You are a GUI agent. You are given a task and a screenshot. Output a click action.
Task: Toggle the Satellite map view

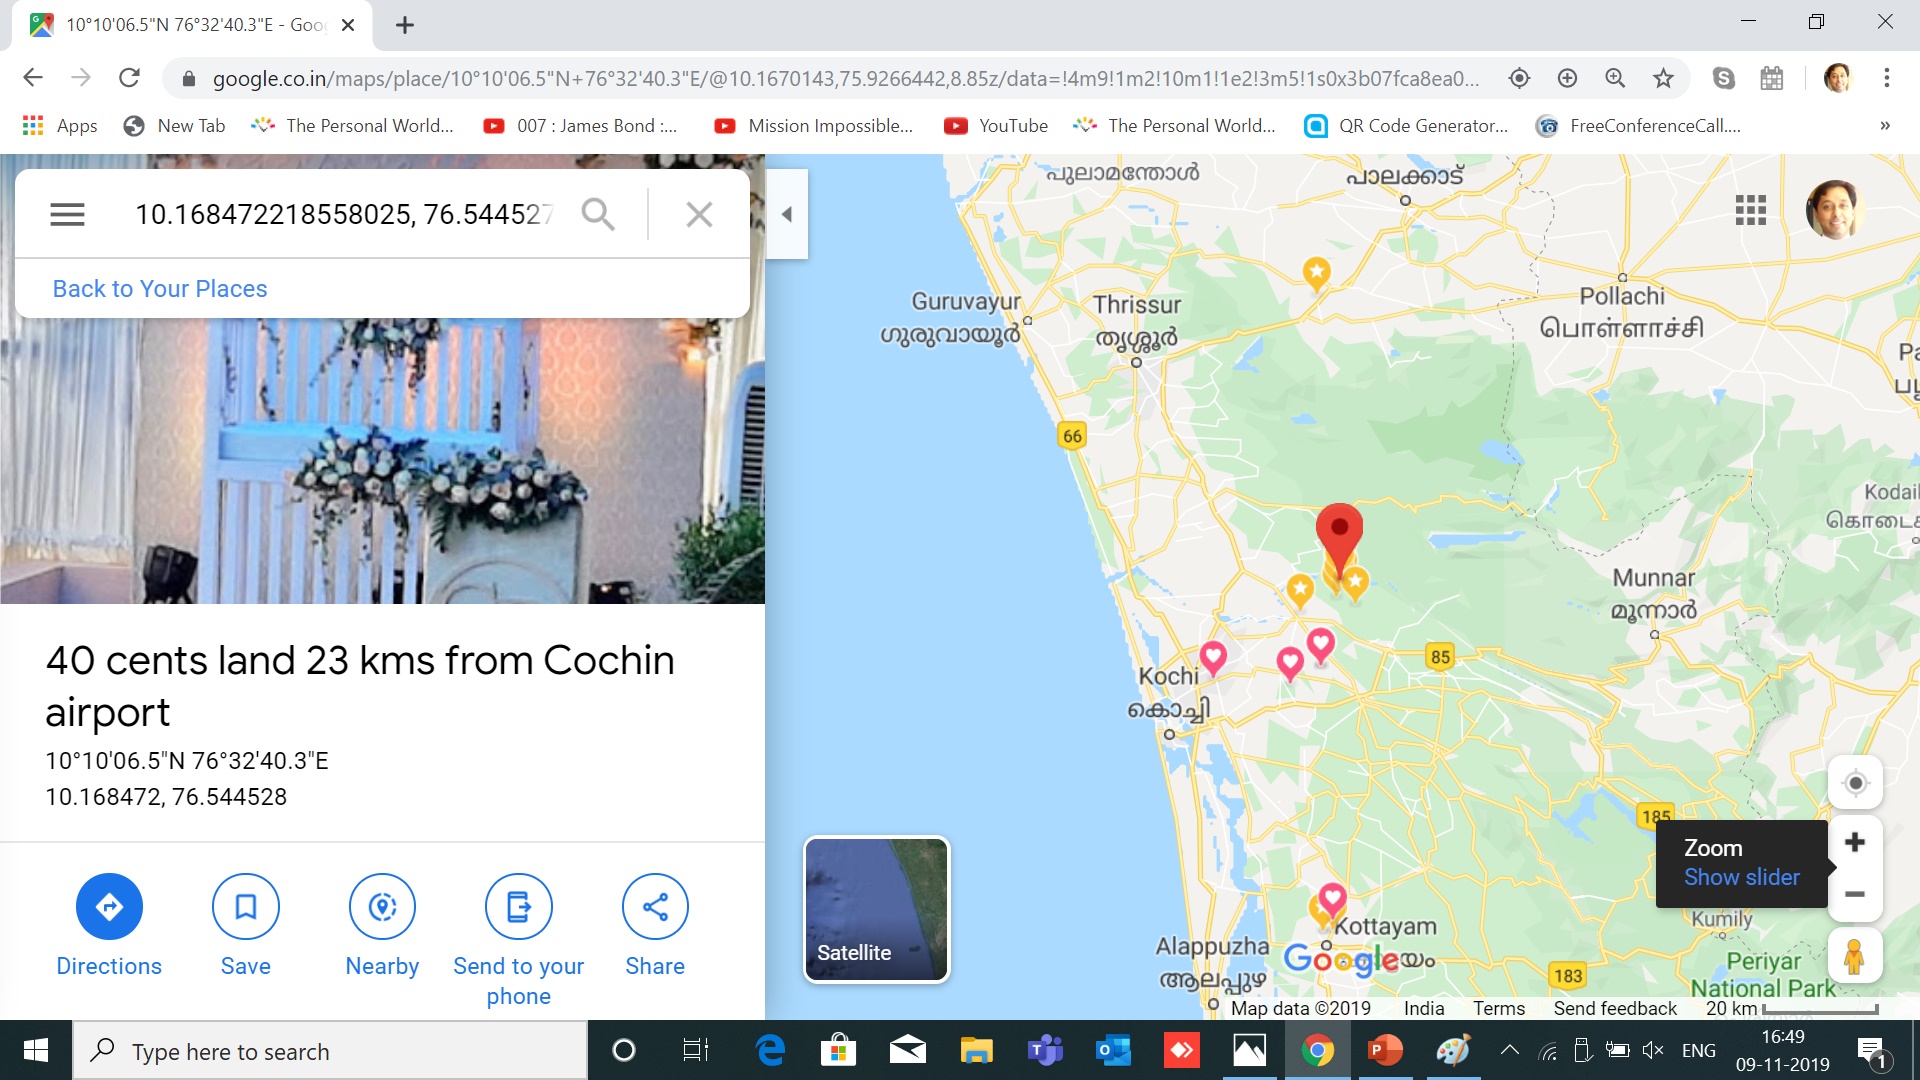[877, 909]
